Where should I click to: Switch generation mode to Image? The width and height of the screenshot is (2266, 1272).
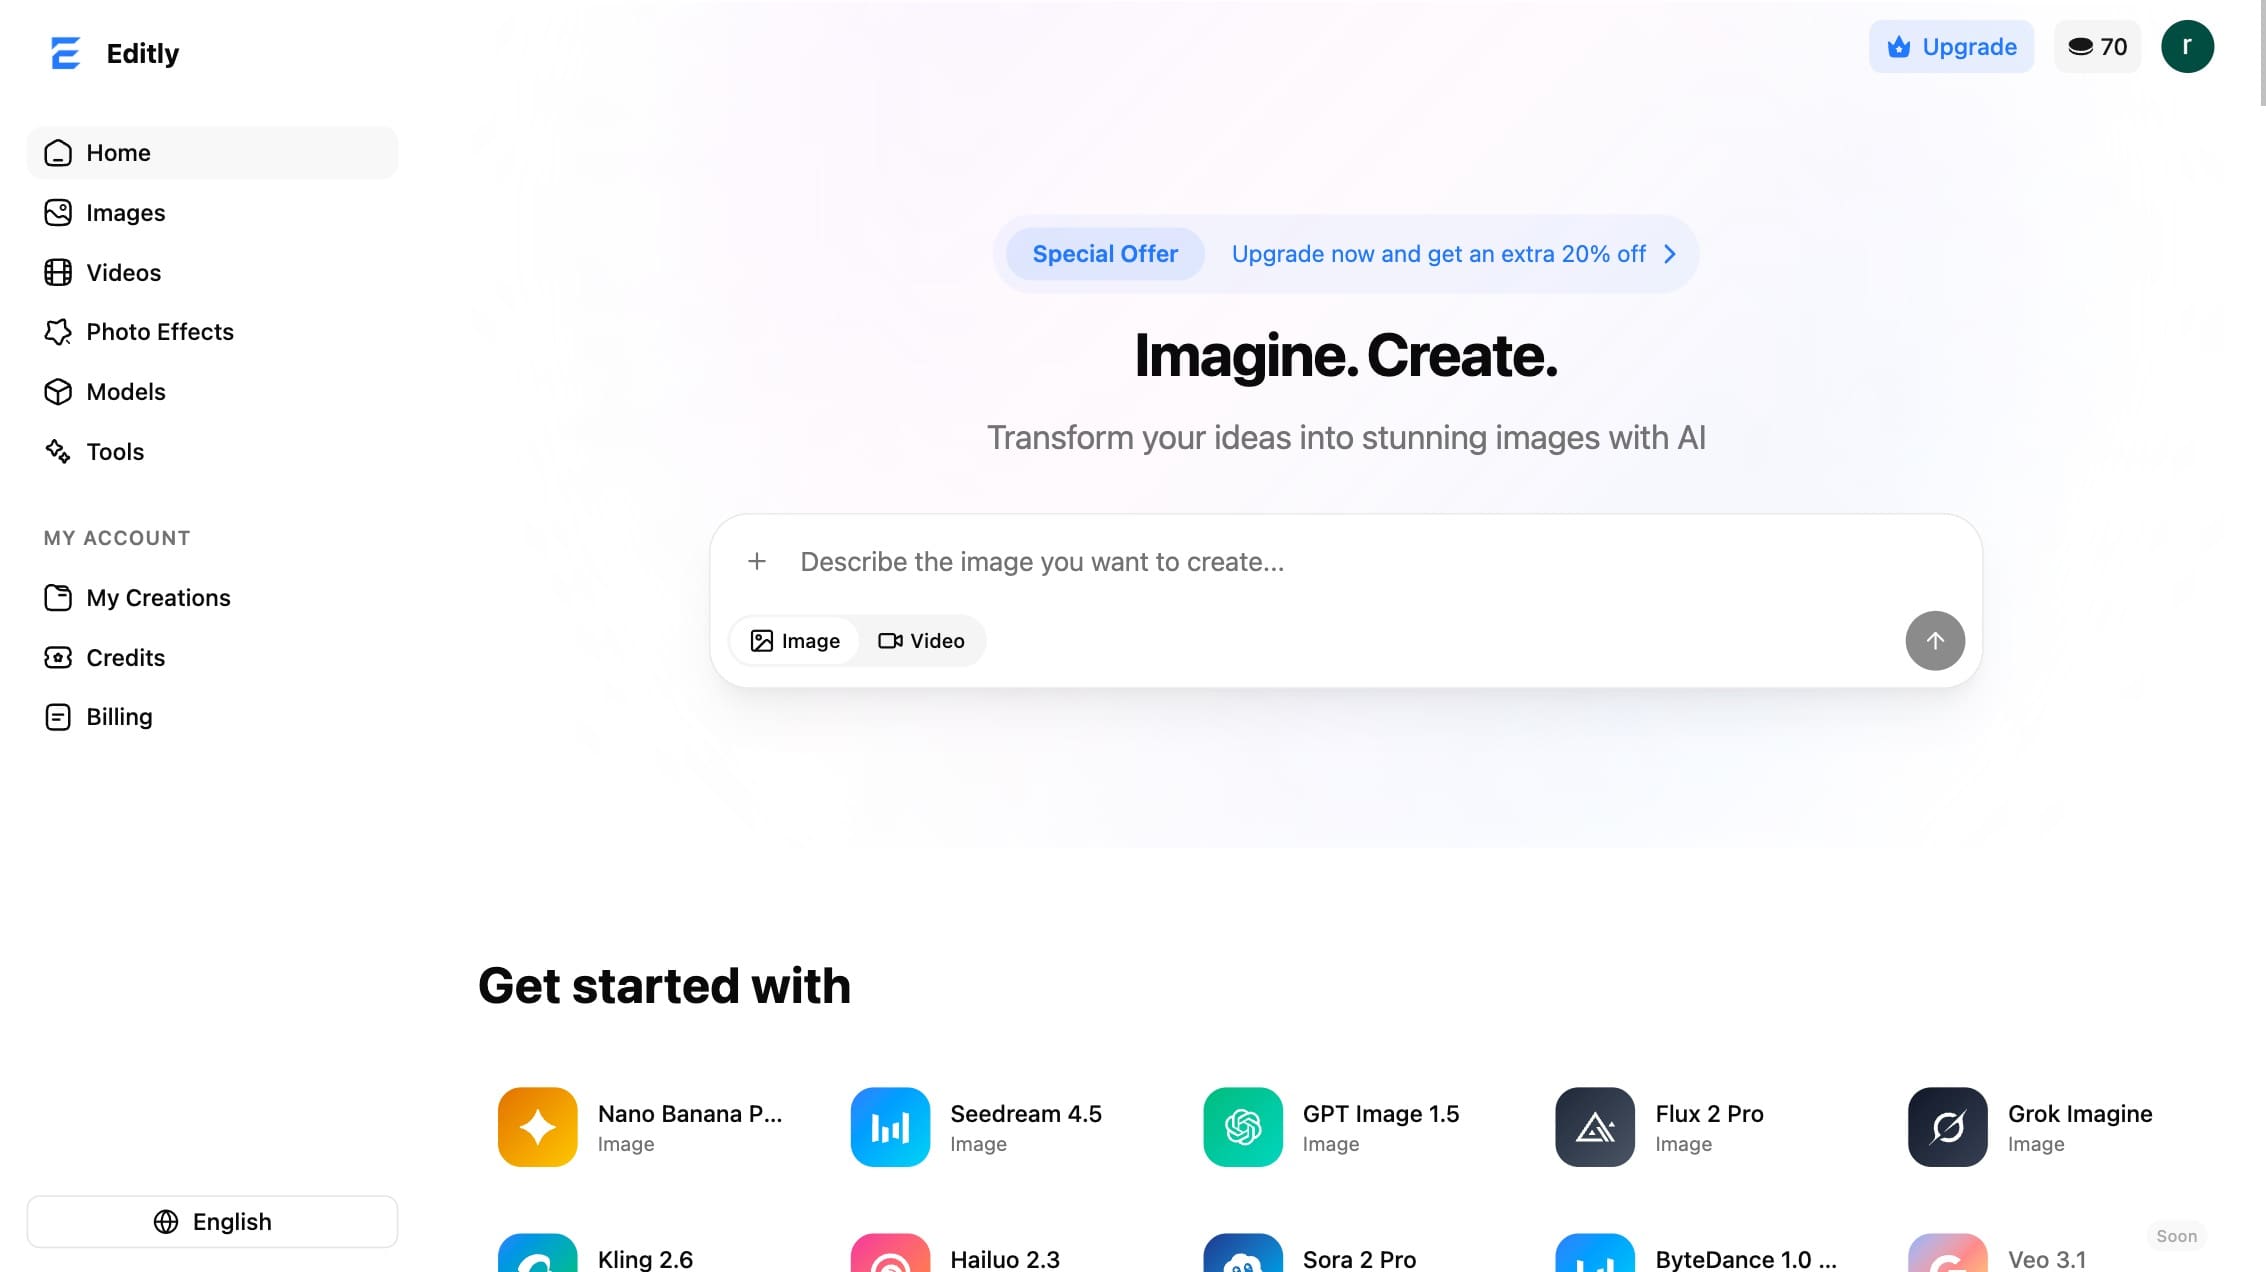coord(795,640)
